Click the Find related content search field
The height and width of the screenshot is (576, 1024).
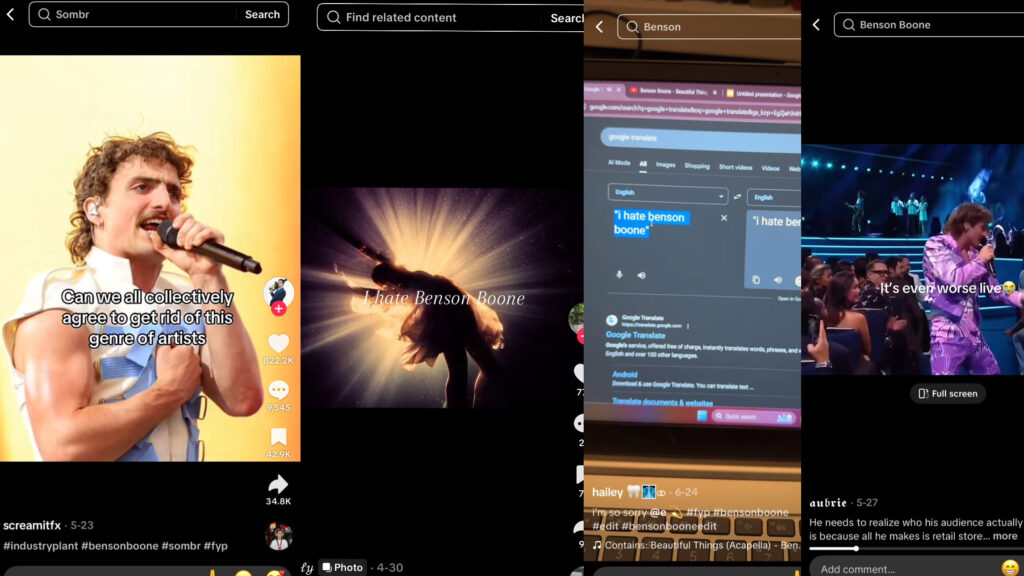click(451, 18)
